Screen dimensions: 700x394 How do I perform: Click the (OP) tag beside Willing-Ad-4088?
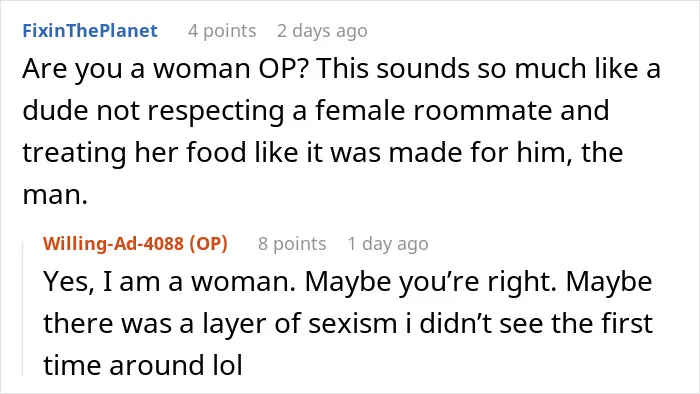pos(208,244)
